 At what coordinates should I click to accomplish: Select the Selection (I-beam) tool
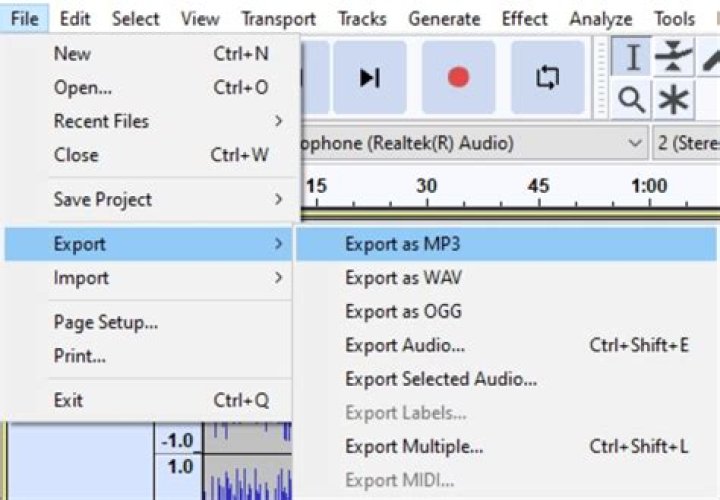pos(631,57)
